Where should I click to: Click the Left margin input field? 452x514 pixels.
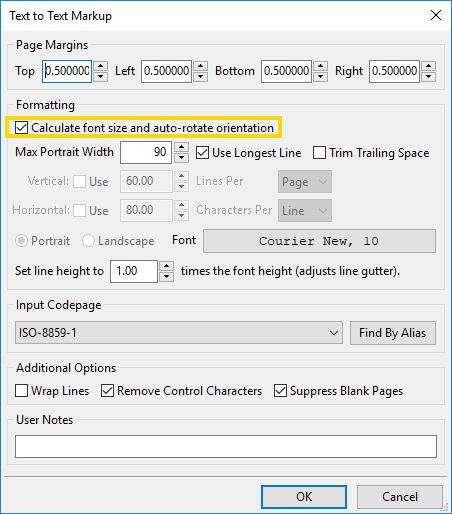(166, 71)
